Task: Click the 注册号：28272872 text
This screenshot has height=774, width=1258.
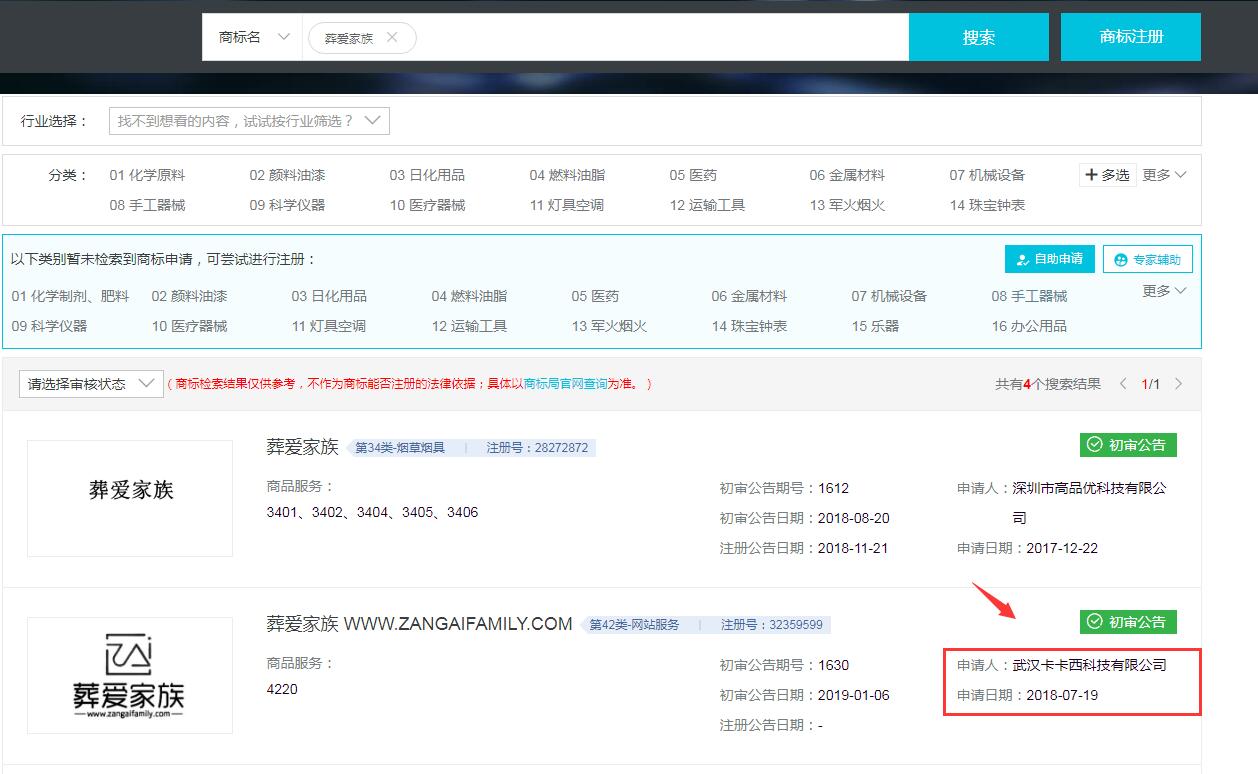Action: point(538,448)
